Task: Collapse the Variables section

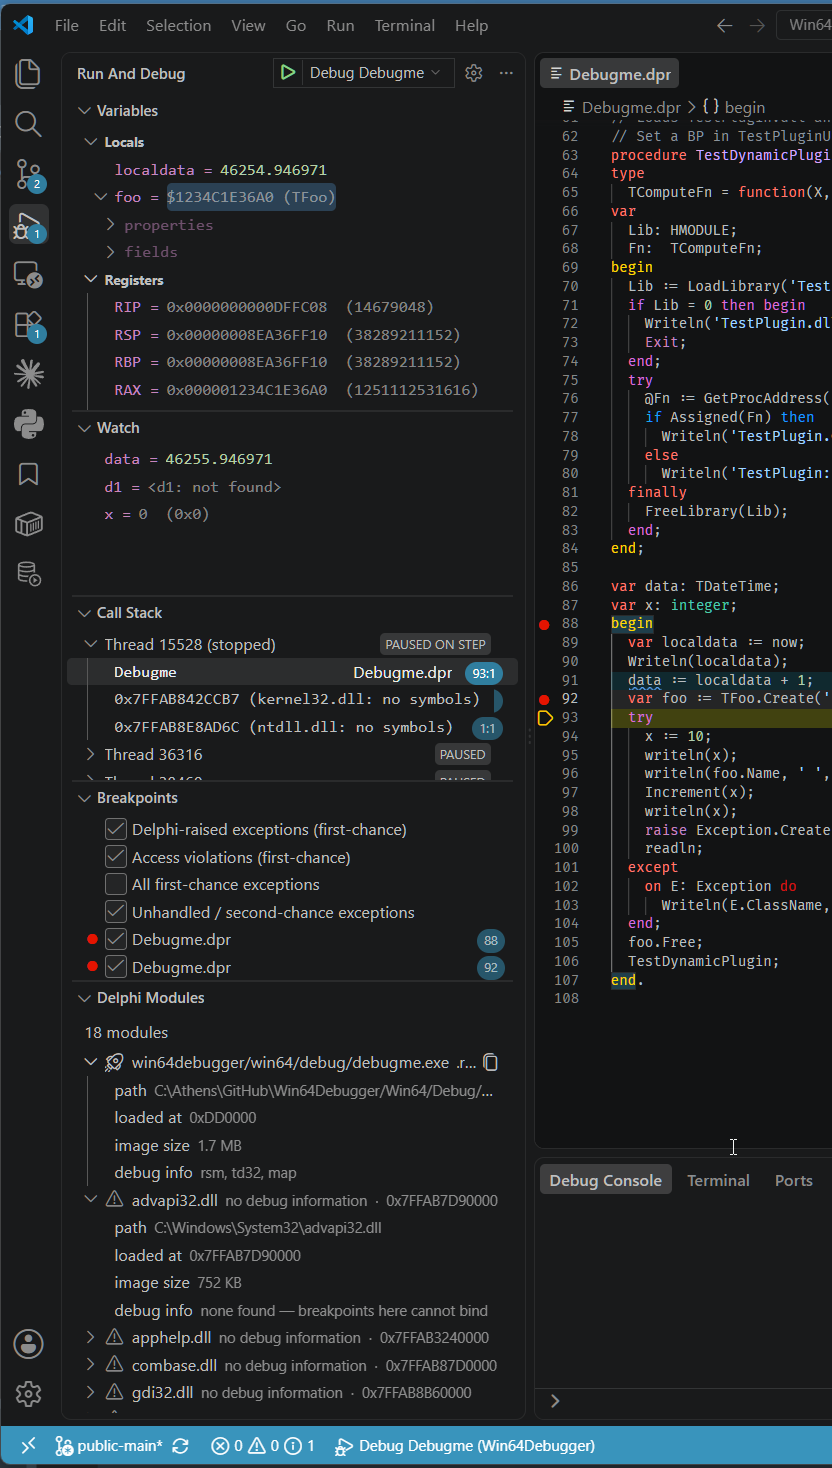Action: tap(83, 111)
